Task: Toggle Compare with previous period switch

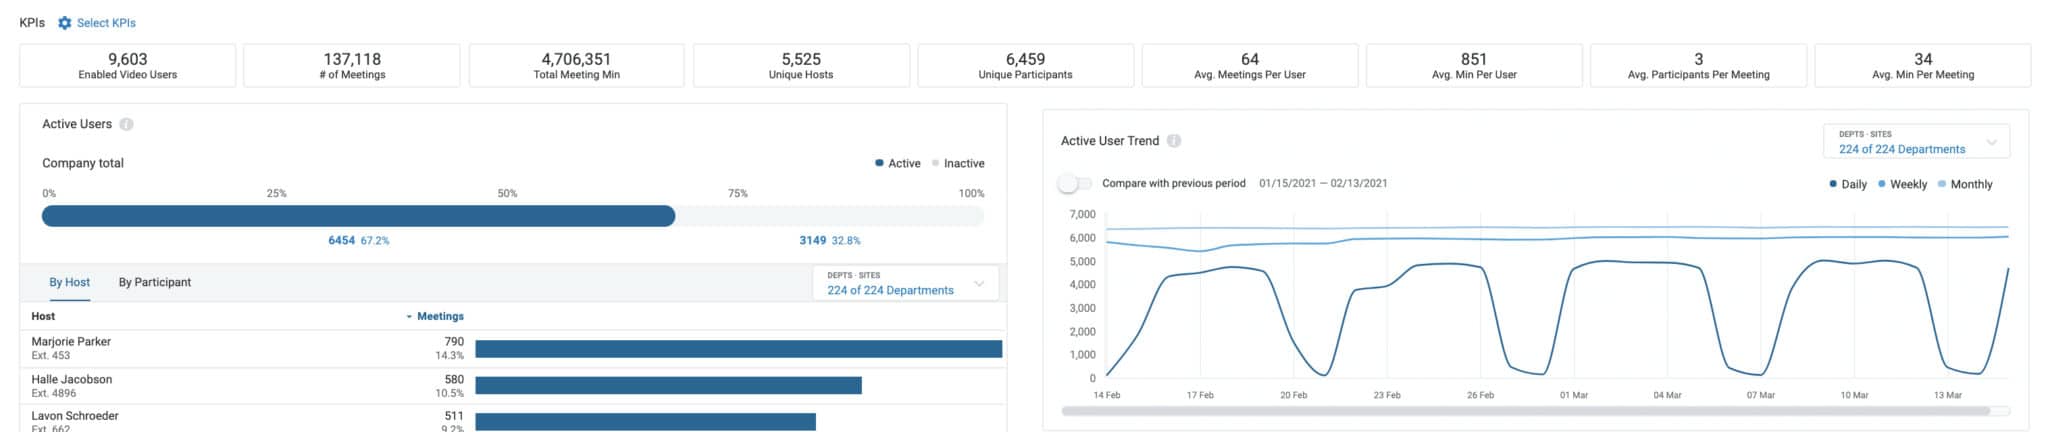Action: pos(1075,184)
